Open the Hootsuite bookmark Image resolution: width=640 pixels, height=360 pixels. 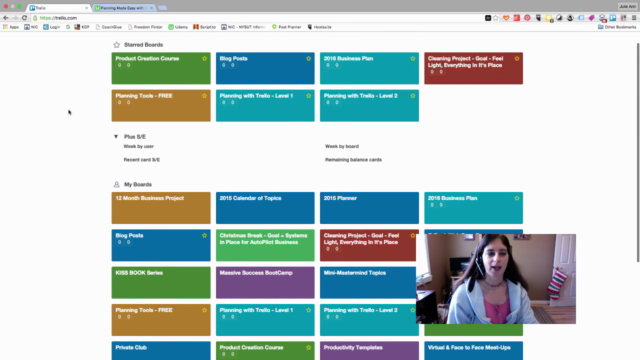point(320,27)
